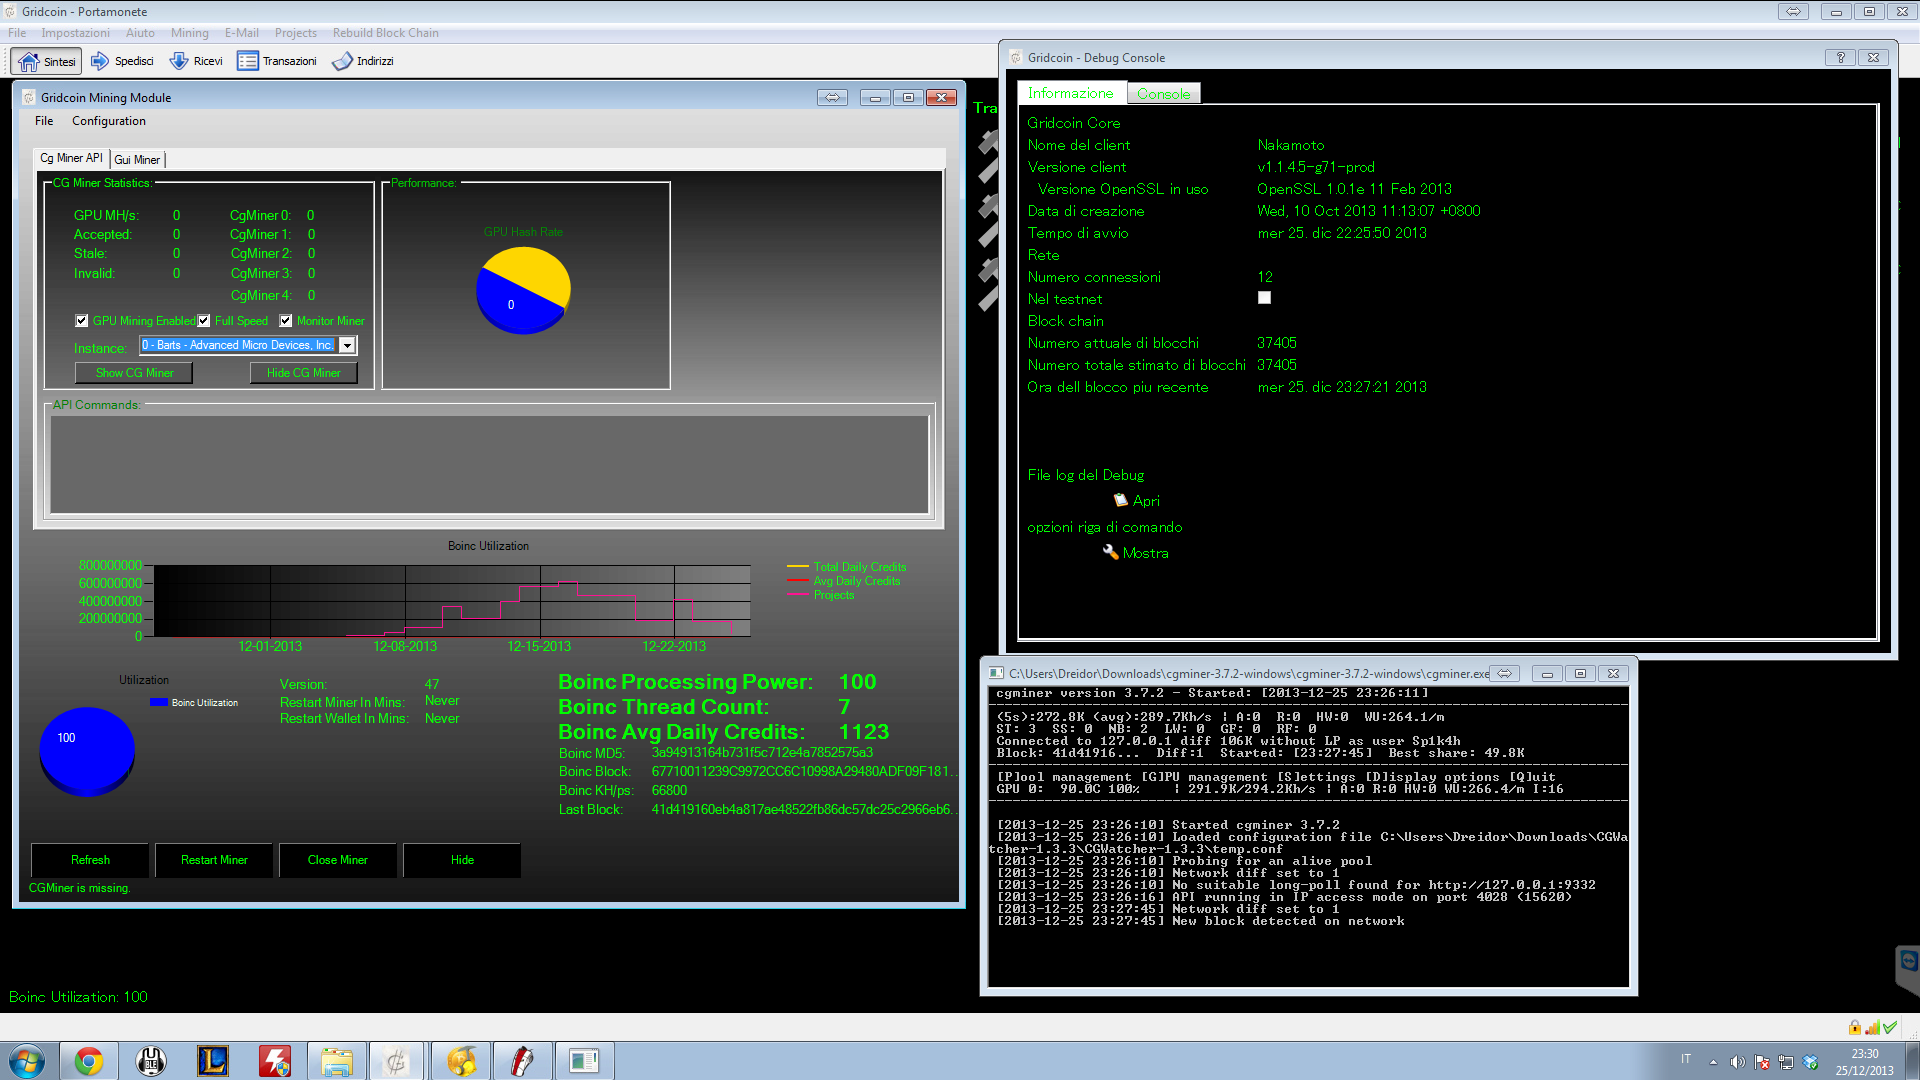Open the Ricevi receive coins toolbar icon
This screenshot has width=1920, height=1080.
(179, 61)
